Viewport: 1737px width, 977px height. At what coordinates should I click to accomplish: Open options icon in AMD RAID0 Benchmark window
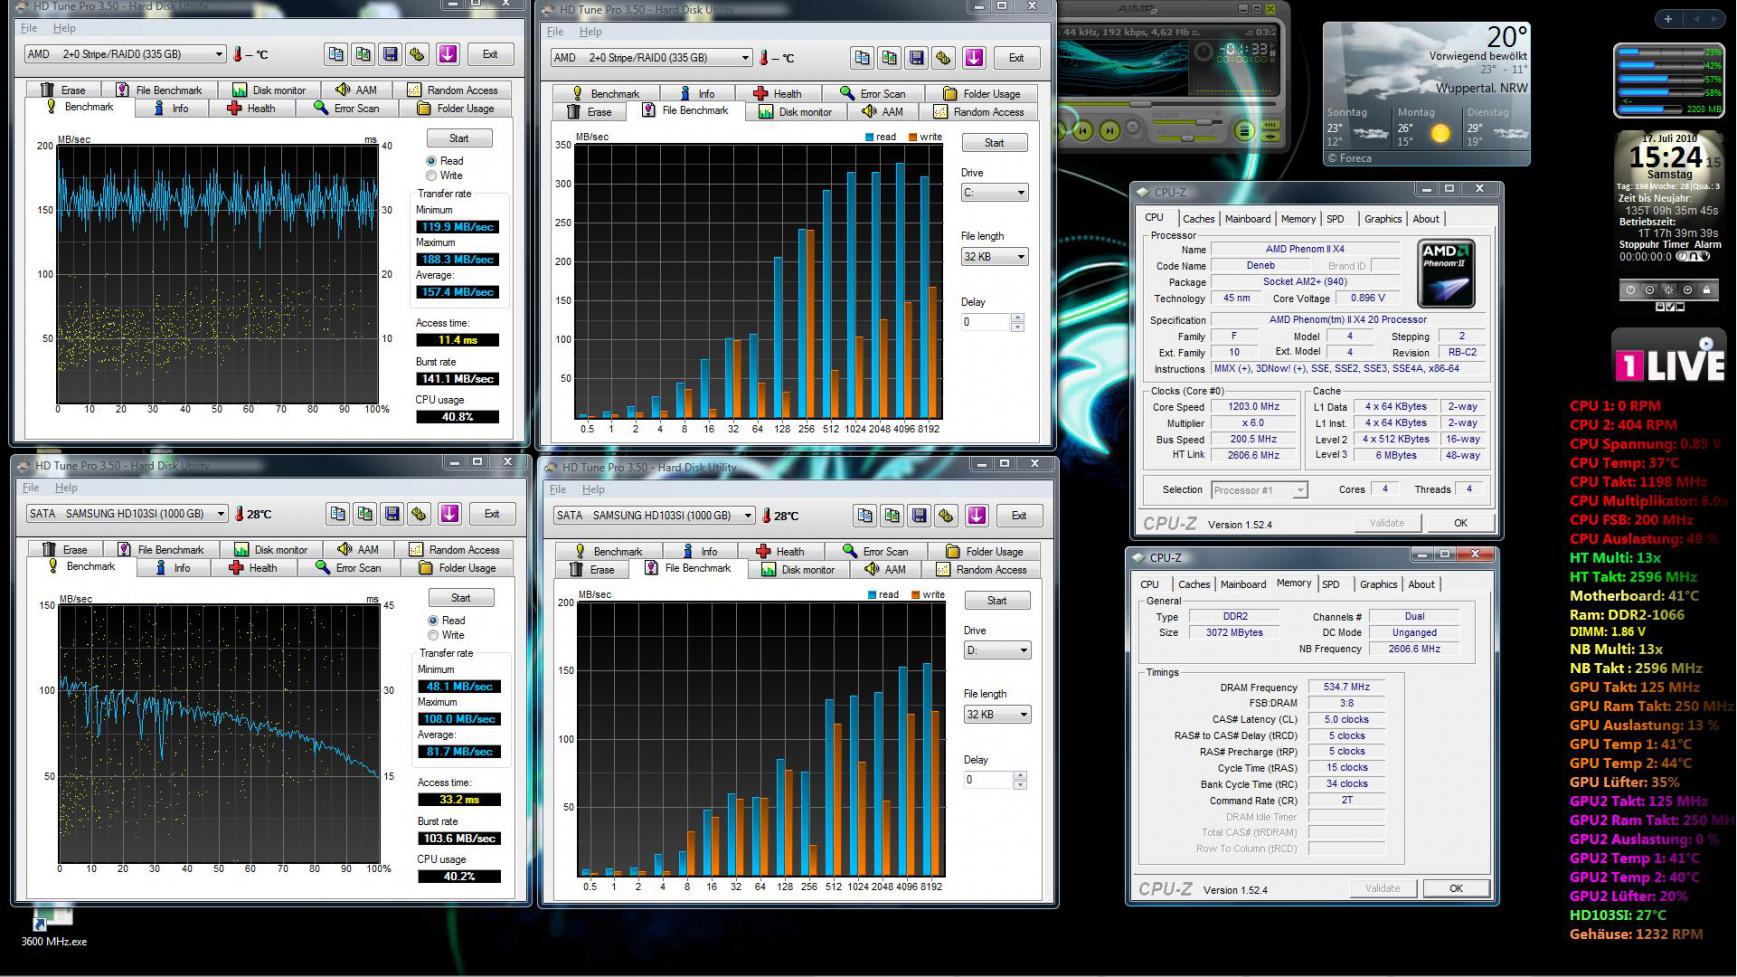(417, 54)
